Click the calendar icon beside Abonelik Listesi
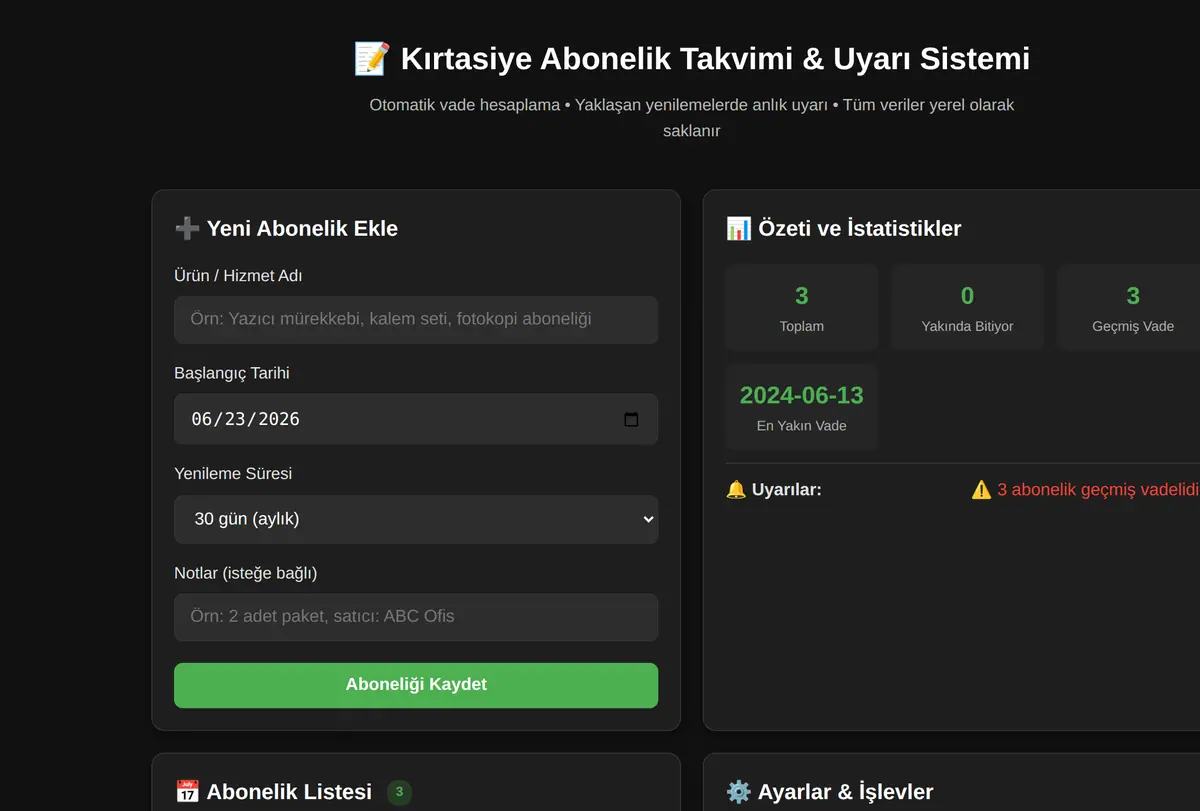Image resolution: width=1200 pixels, height=811 pixels. [187, 792]
